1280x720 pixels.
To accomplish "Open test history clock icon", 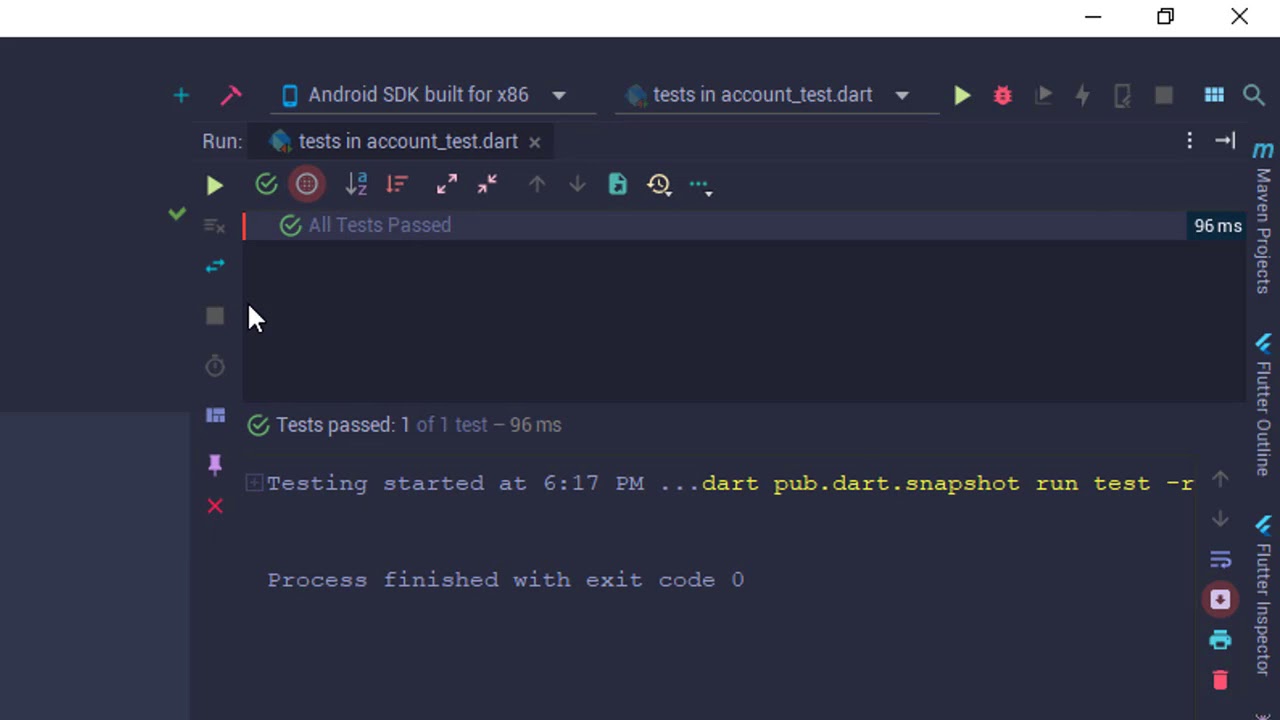I will (x=658, y=184).
